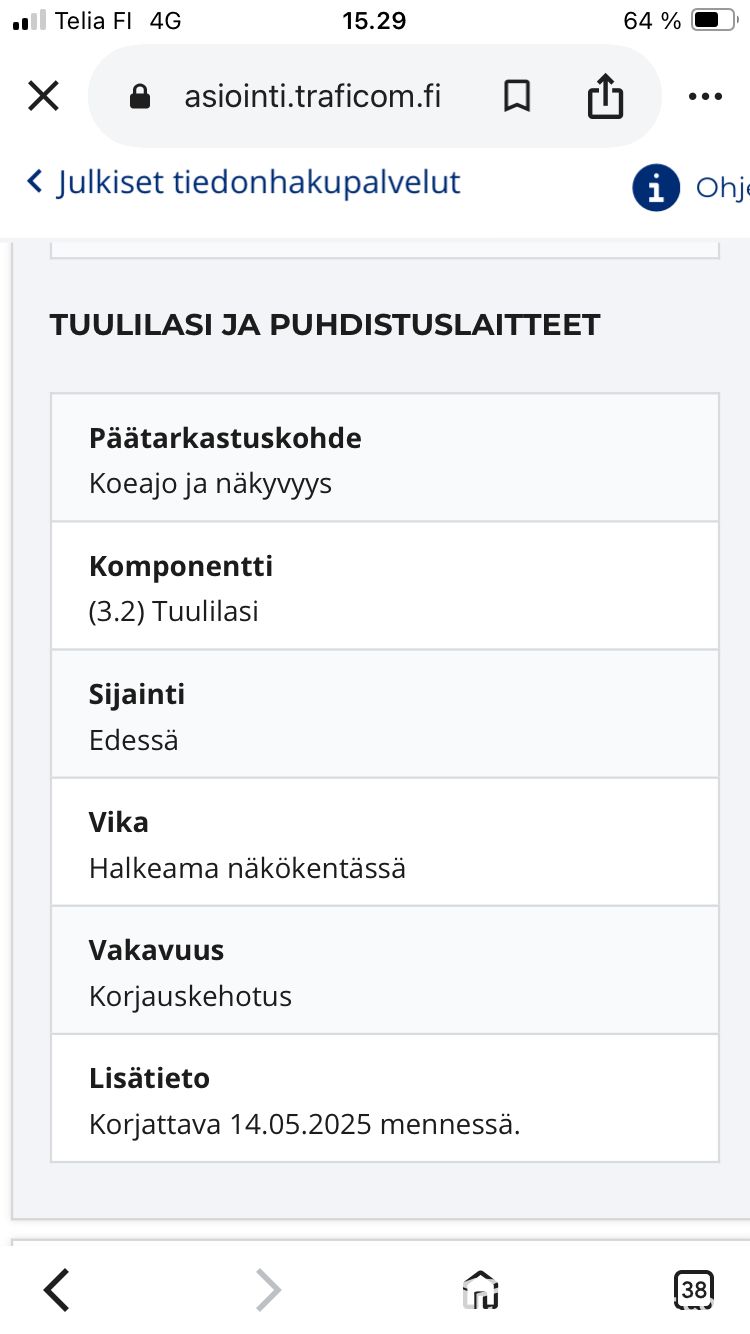
Task: Open the three-dots more options menu
Action: point(705,97)
